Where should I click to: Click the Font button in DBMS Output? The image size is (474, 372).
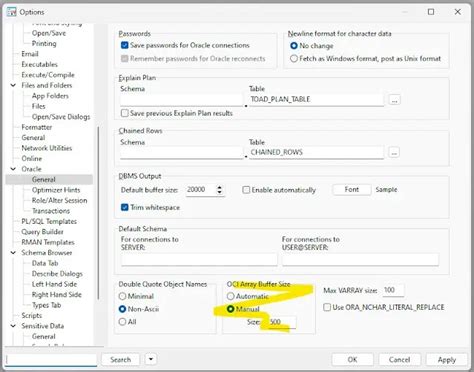(352, 190)
